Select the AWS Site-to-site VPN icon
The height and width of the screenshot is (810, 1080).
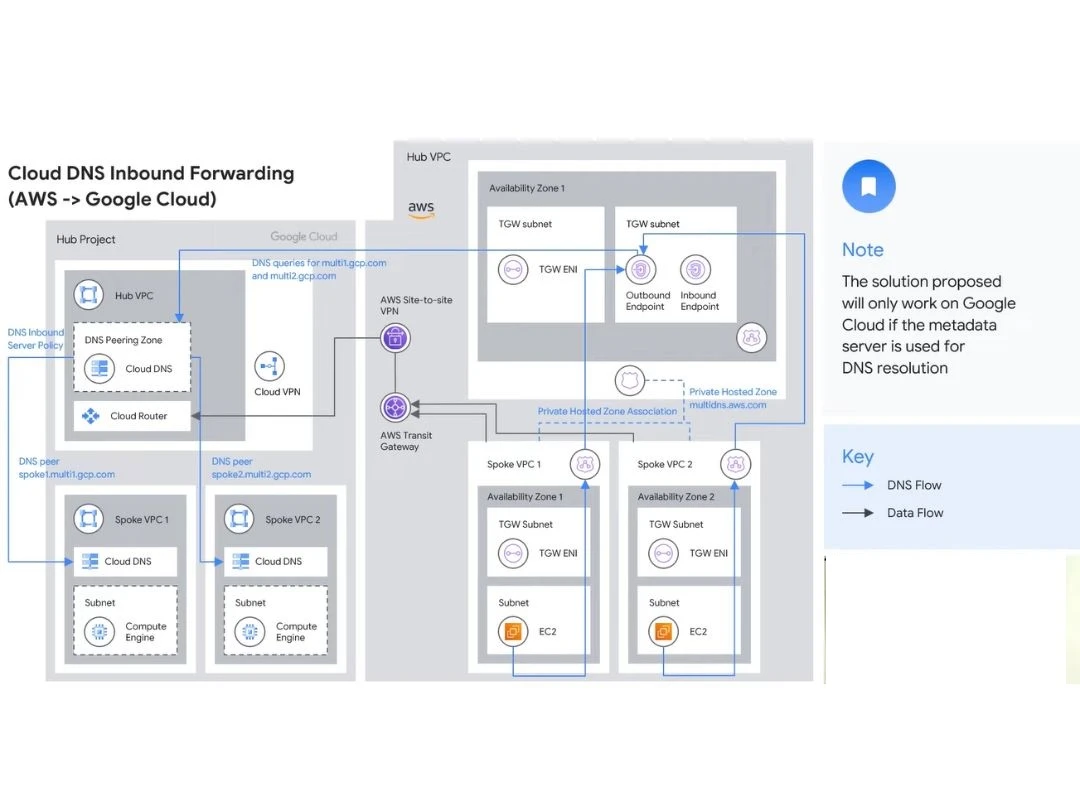click(396, 338)
